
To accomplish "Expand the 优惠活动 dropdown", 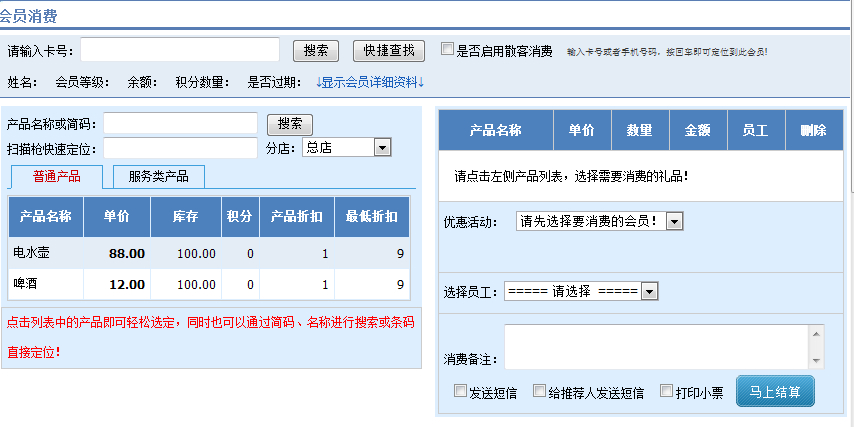I will point(674,222).
